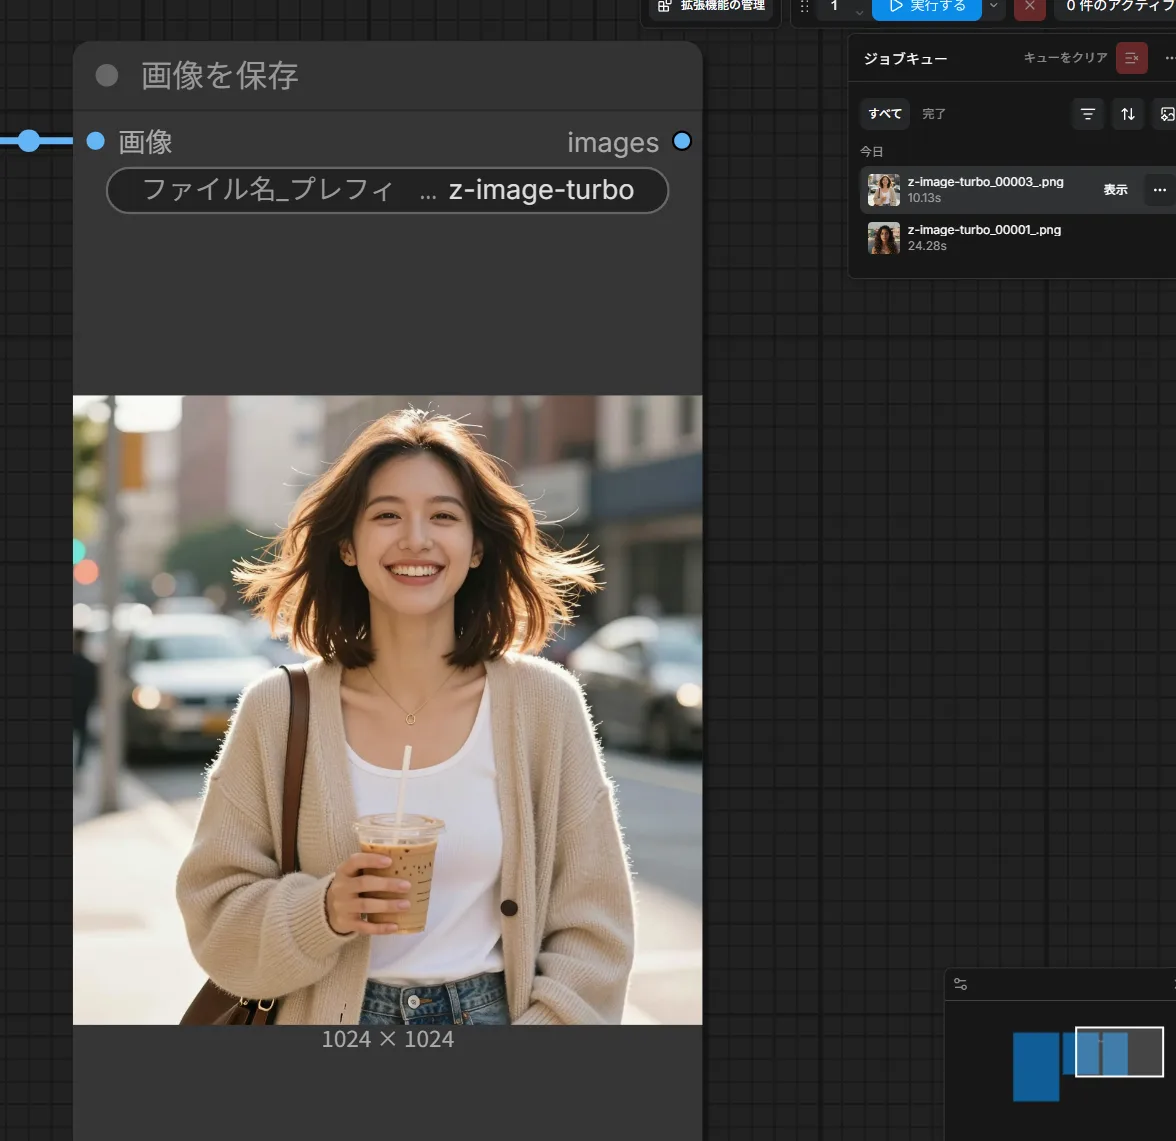Viewport: 1176px width, 1141px height.
Task: Click the 画像を保存 node title
Action: (219, 76)
